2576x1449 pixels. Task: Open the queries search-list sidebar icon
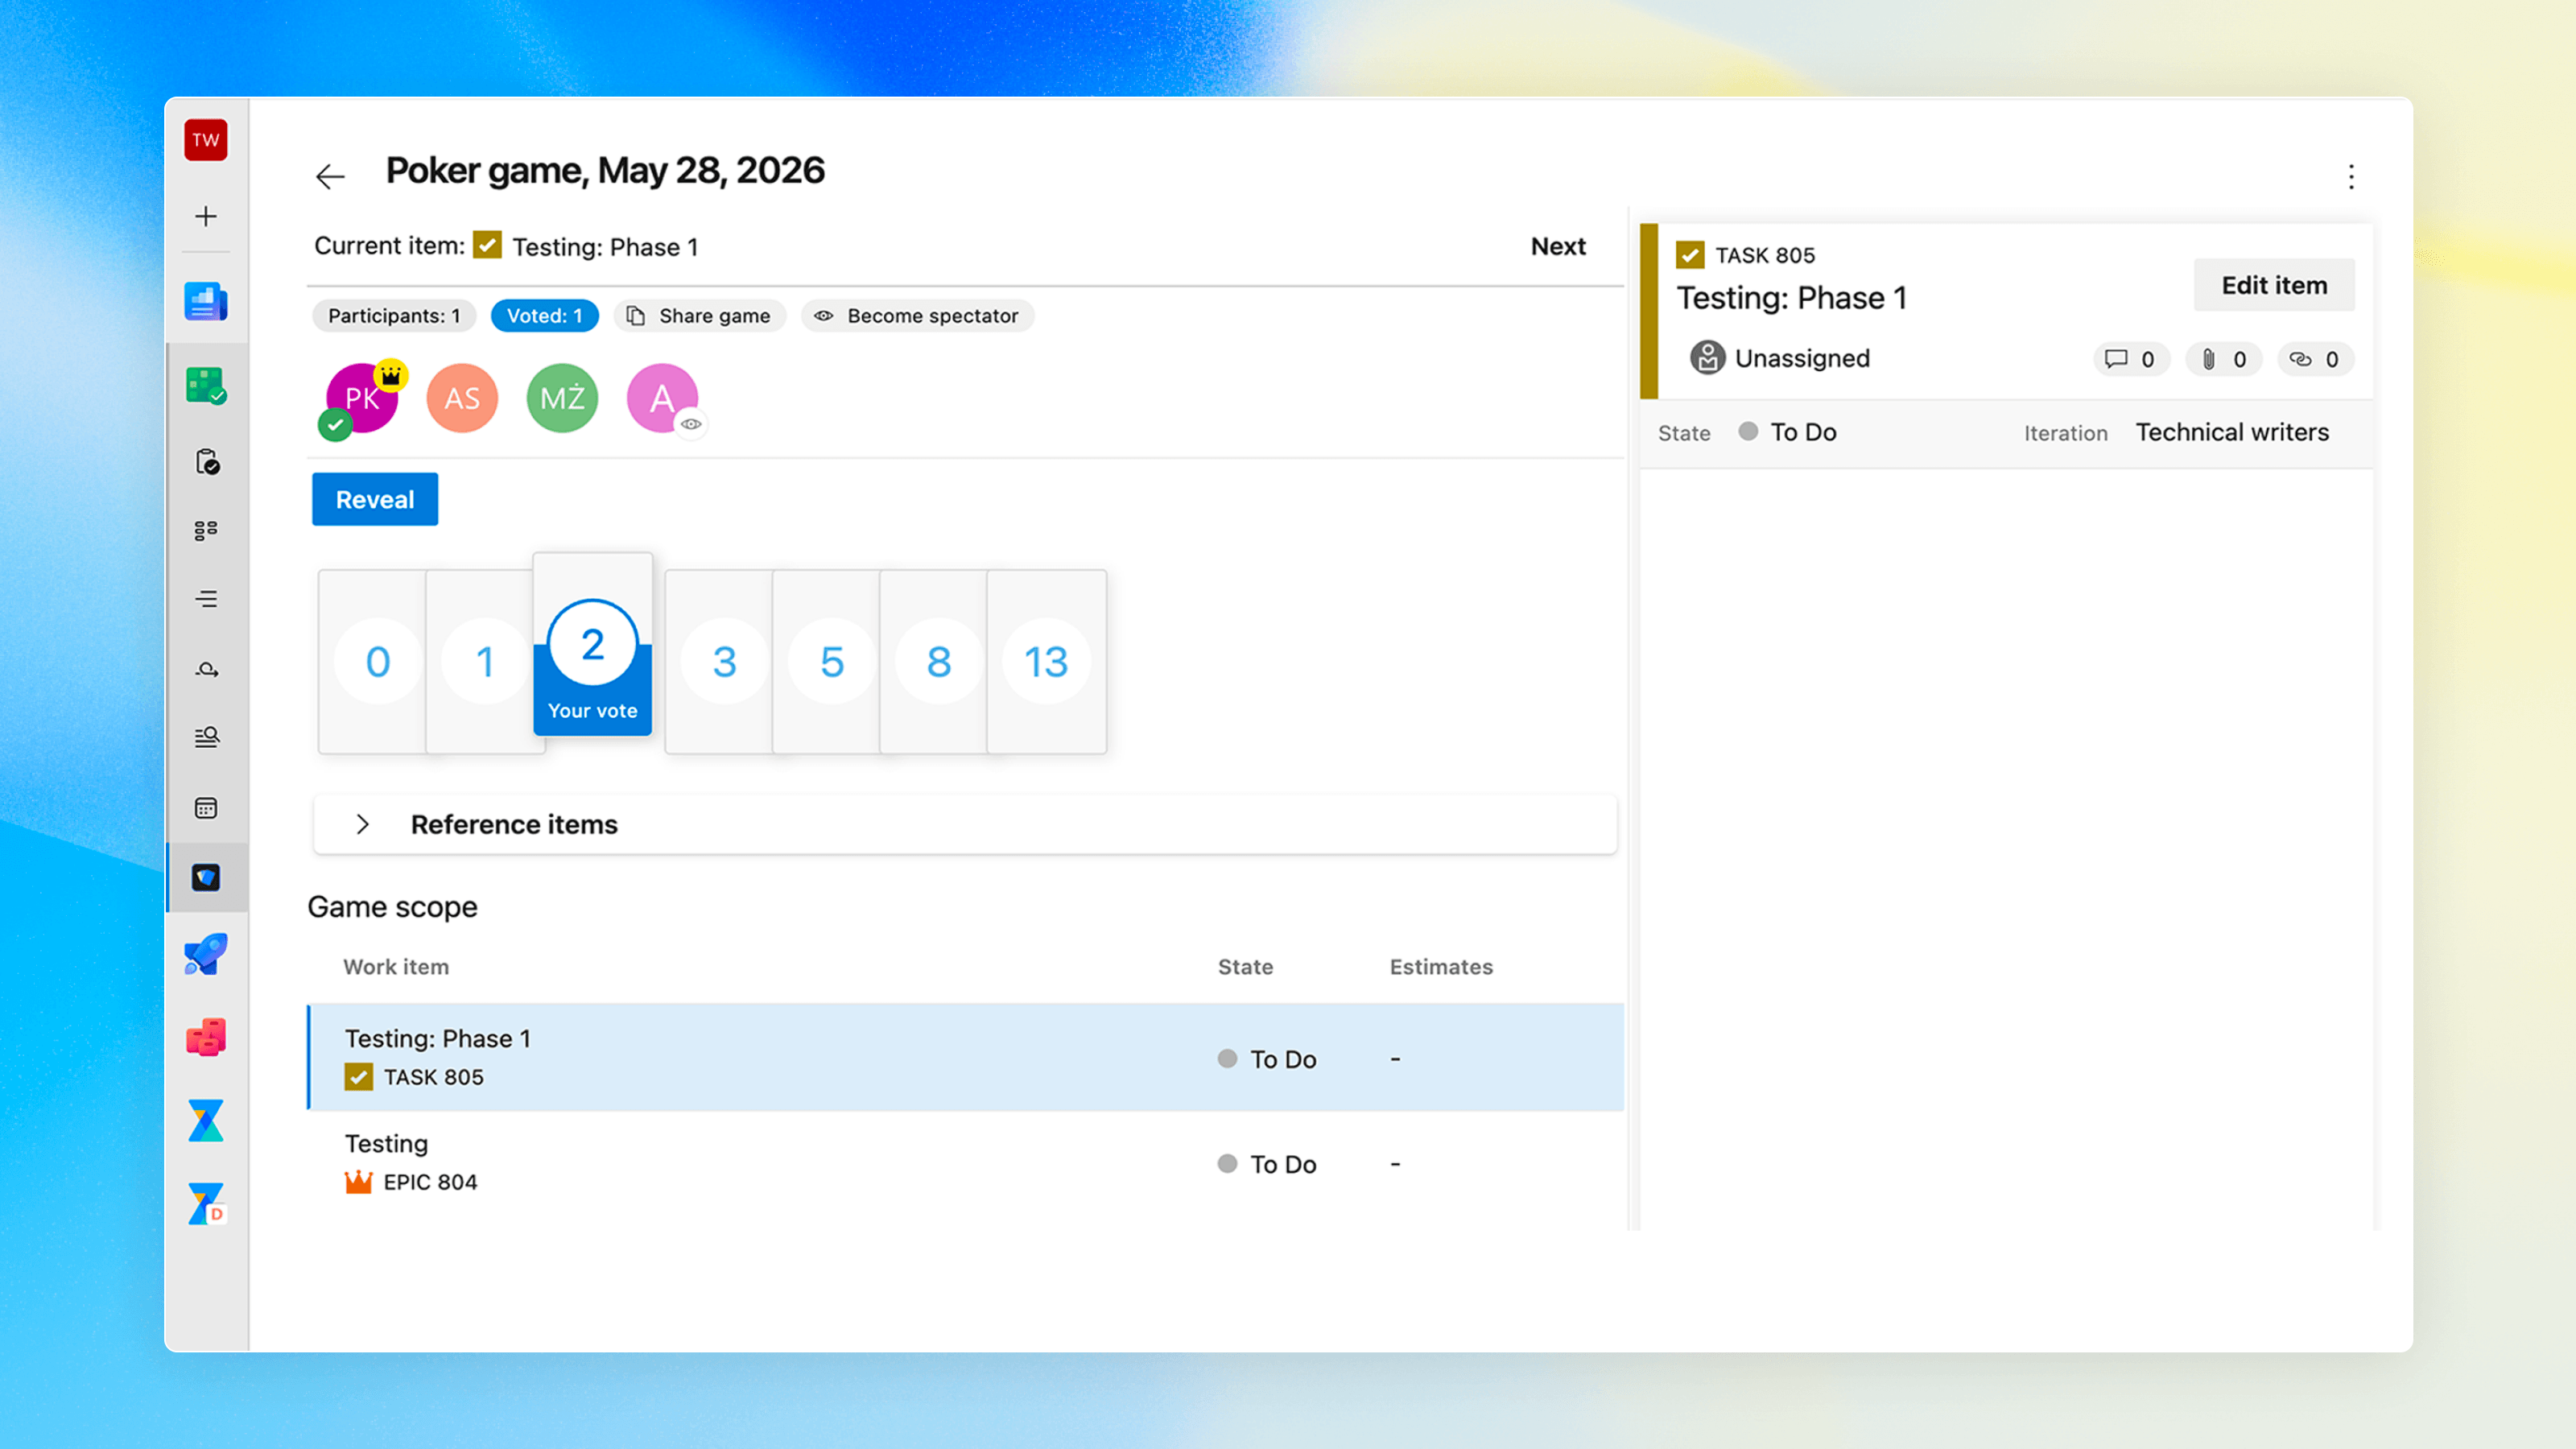point(206,737)
